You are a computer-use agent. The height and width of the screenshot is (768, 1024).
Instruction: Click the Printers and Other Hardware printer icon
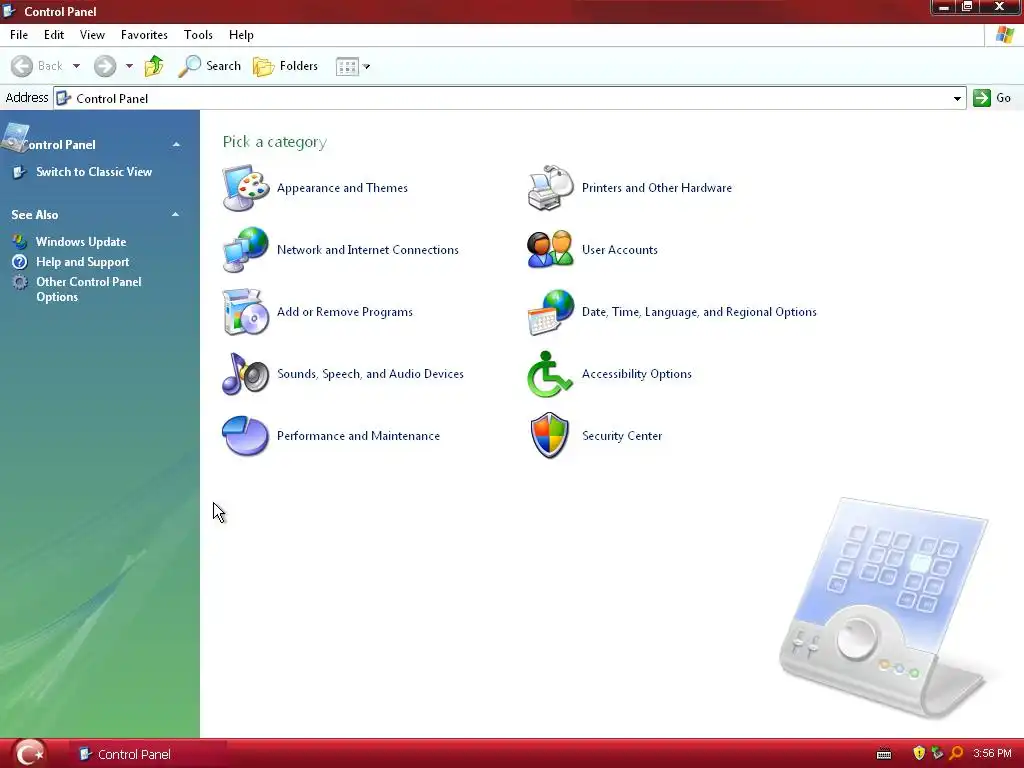point(551,188)
